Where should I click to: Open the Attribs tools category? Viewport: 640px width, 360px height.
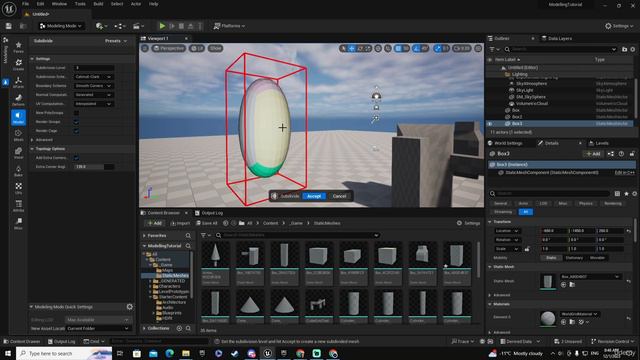[18, 206]
